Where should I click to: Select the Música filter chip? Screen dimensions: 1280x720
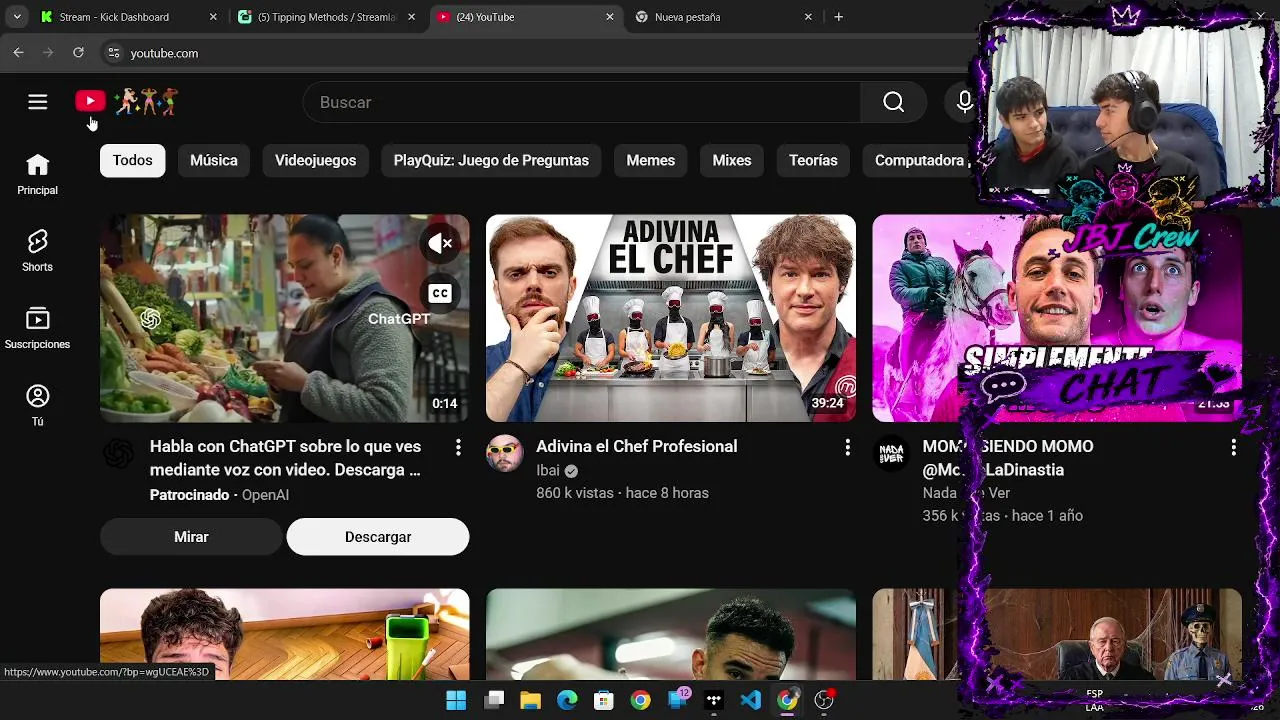coord(214,160)
